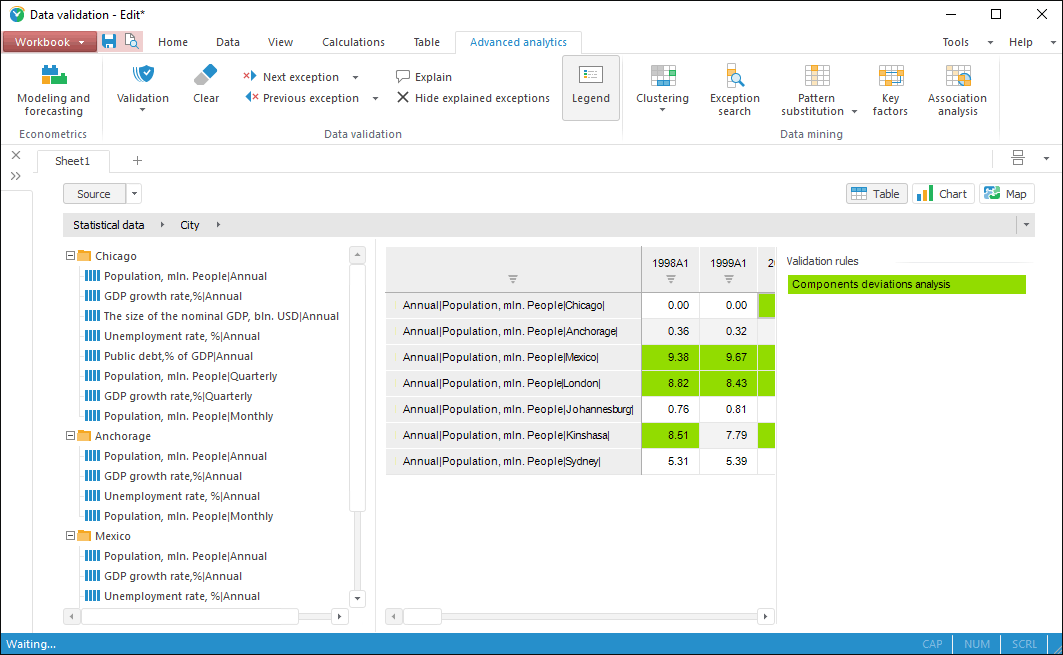Viewport: 1063px width, 655px height.
Task: Click the save workbook icon
Action: (110, 42)
